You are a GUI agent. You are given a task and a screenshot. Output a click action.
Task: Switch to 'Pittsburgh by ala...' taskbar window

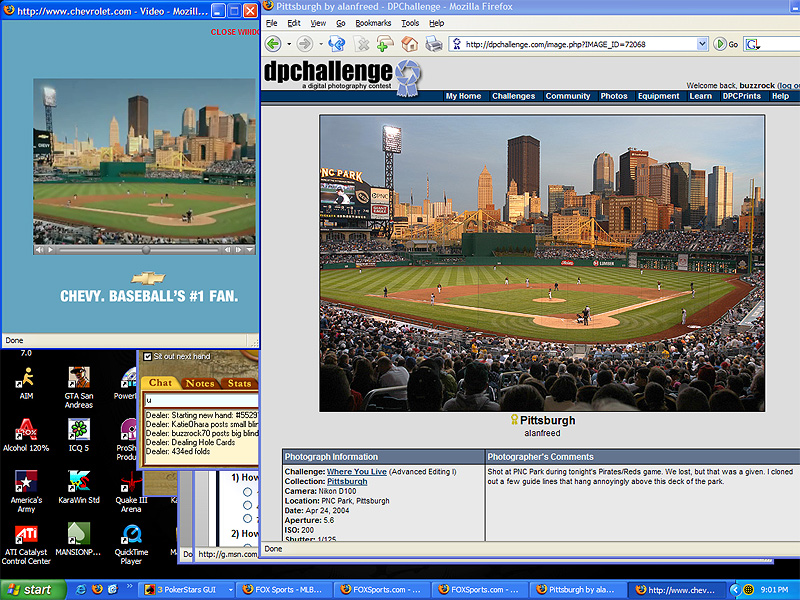577,590
